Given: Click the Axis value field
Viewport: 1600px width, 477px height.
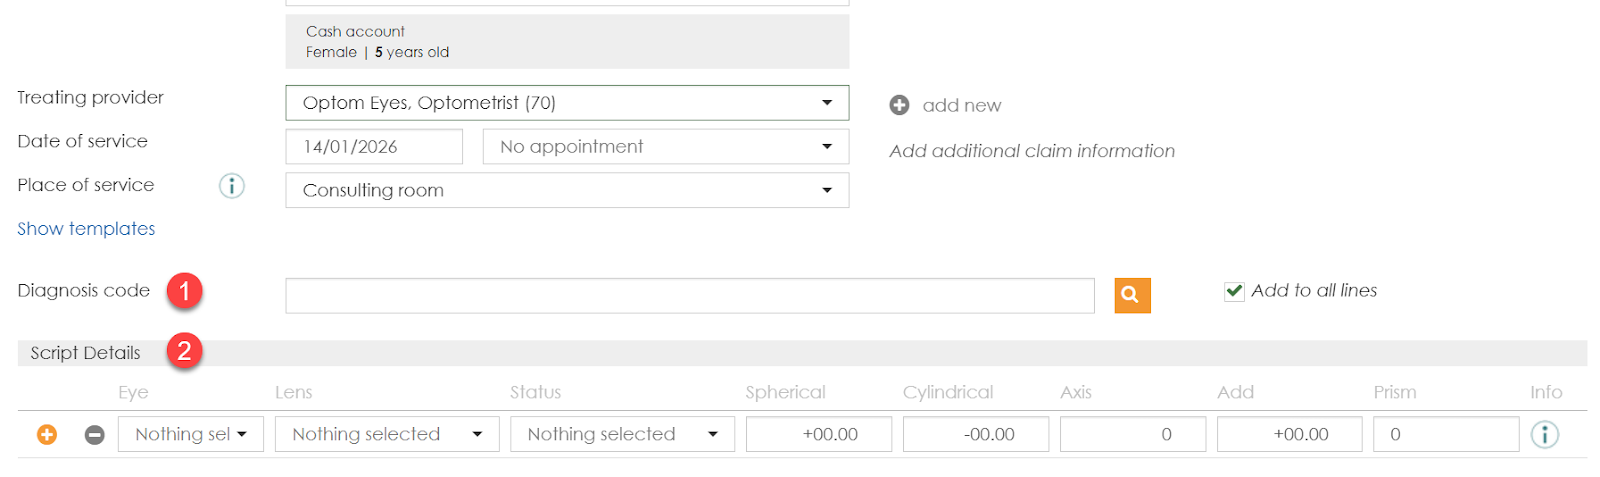Looking at the screenshot, I should coord(1132,434).
